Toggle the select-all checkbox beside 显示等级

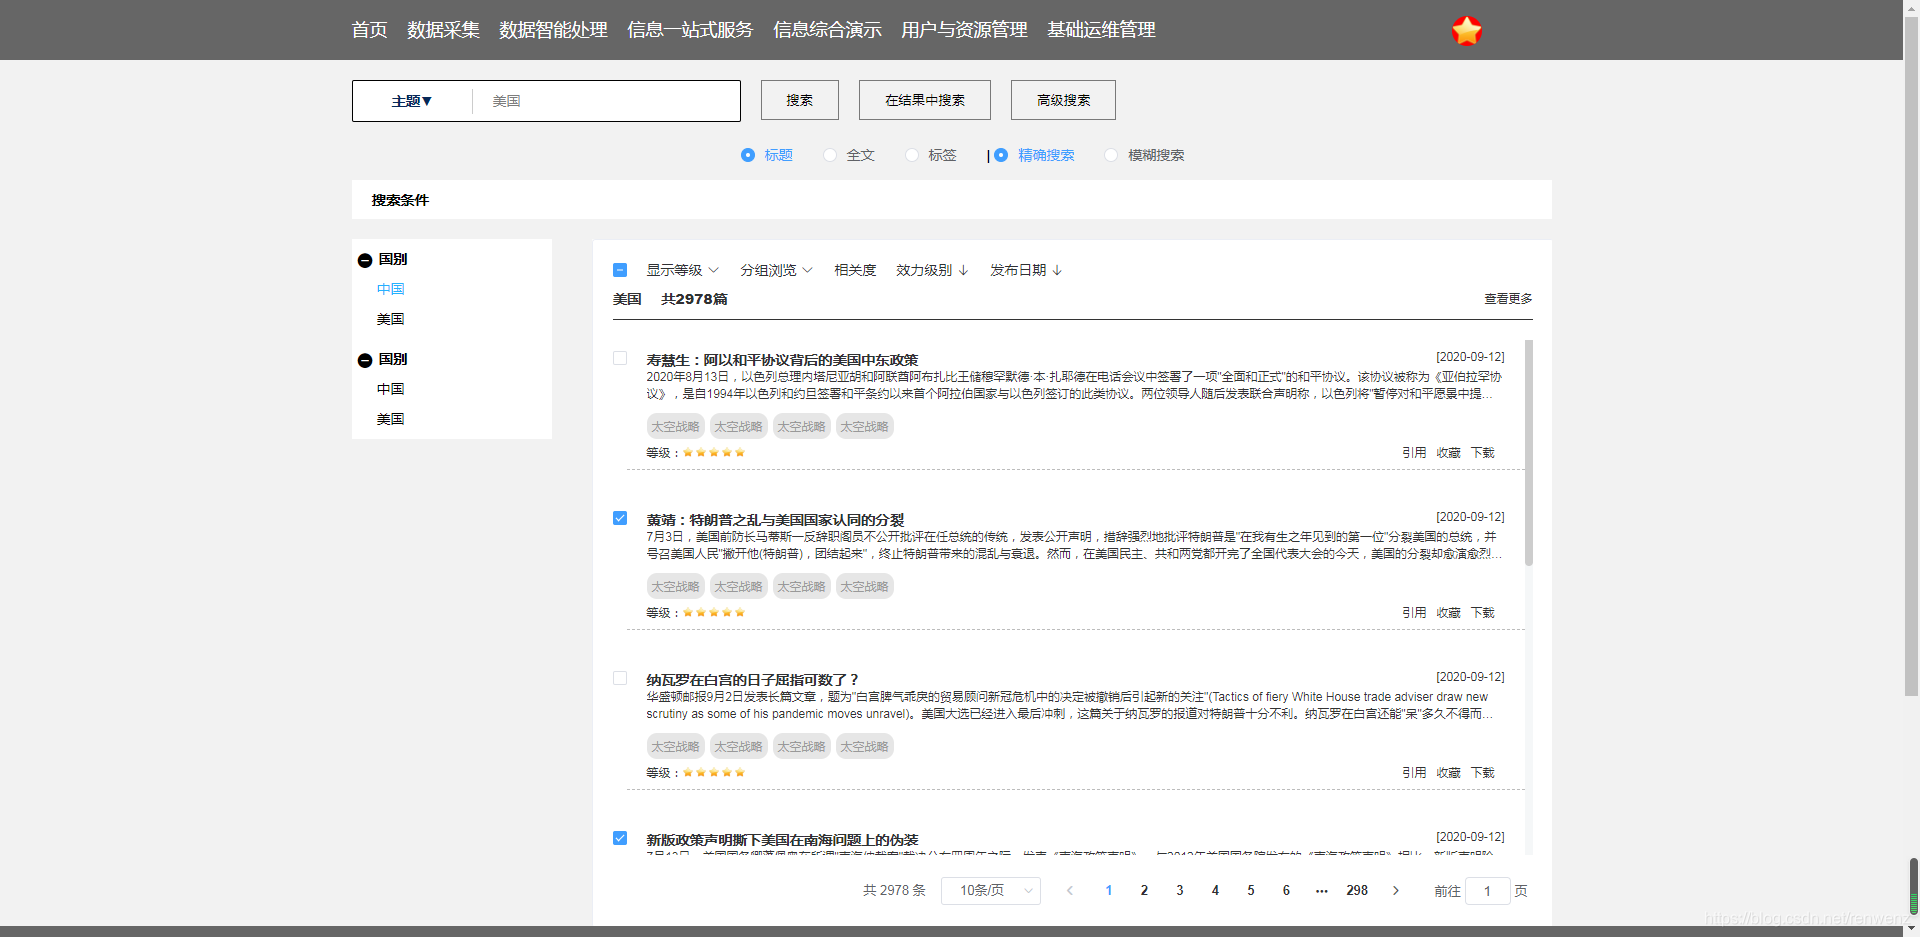(x=620, y=270)
